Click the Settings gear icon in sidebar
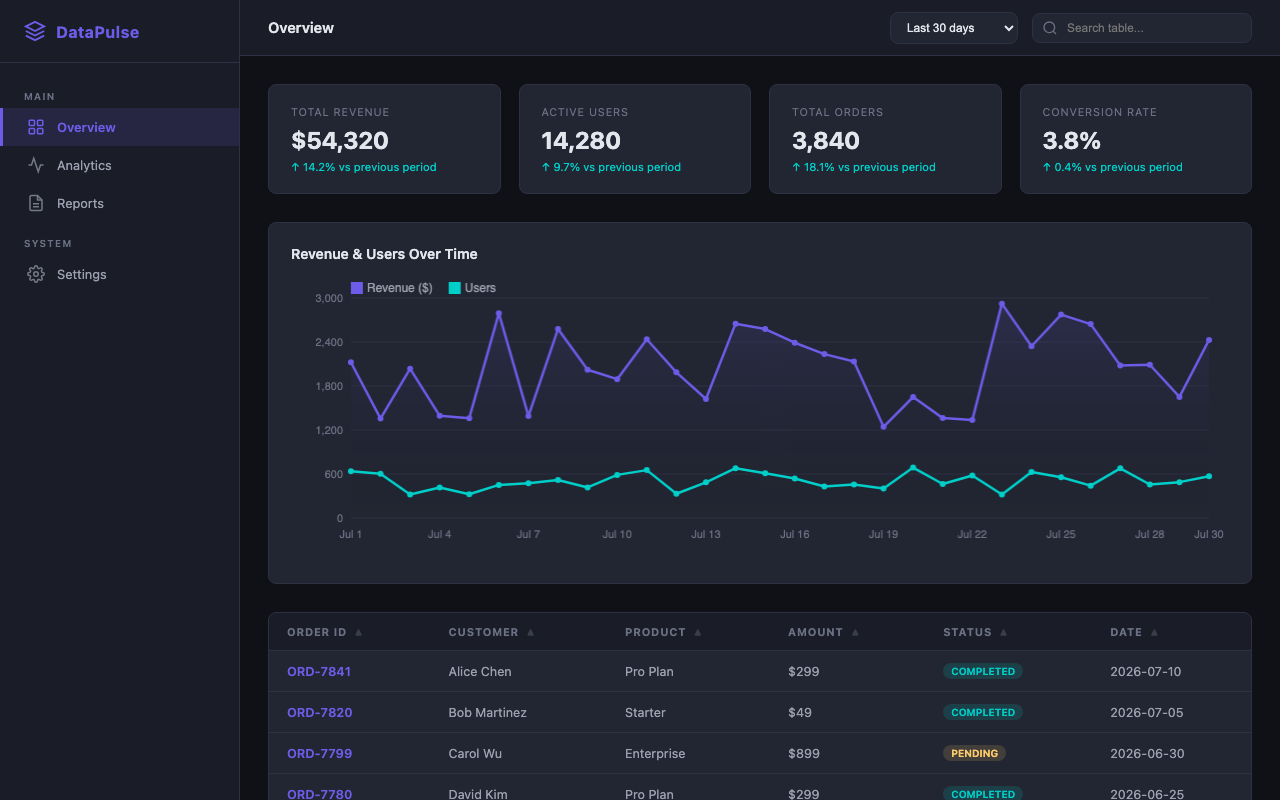This screenshot has width=1280, height=800. coord(36,274)
